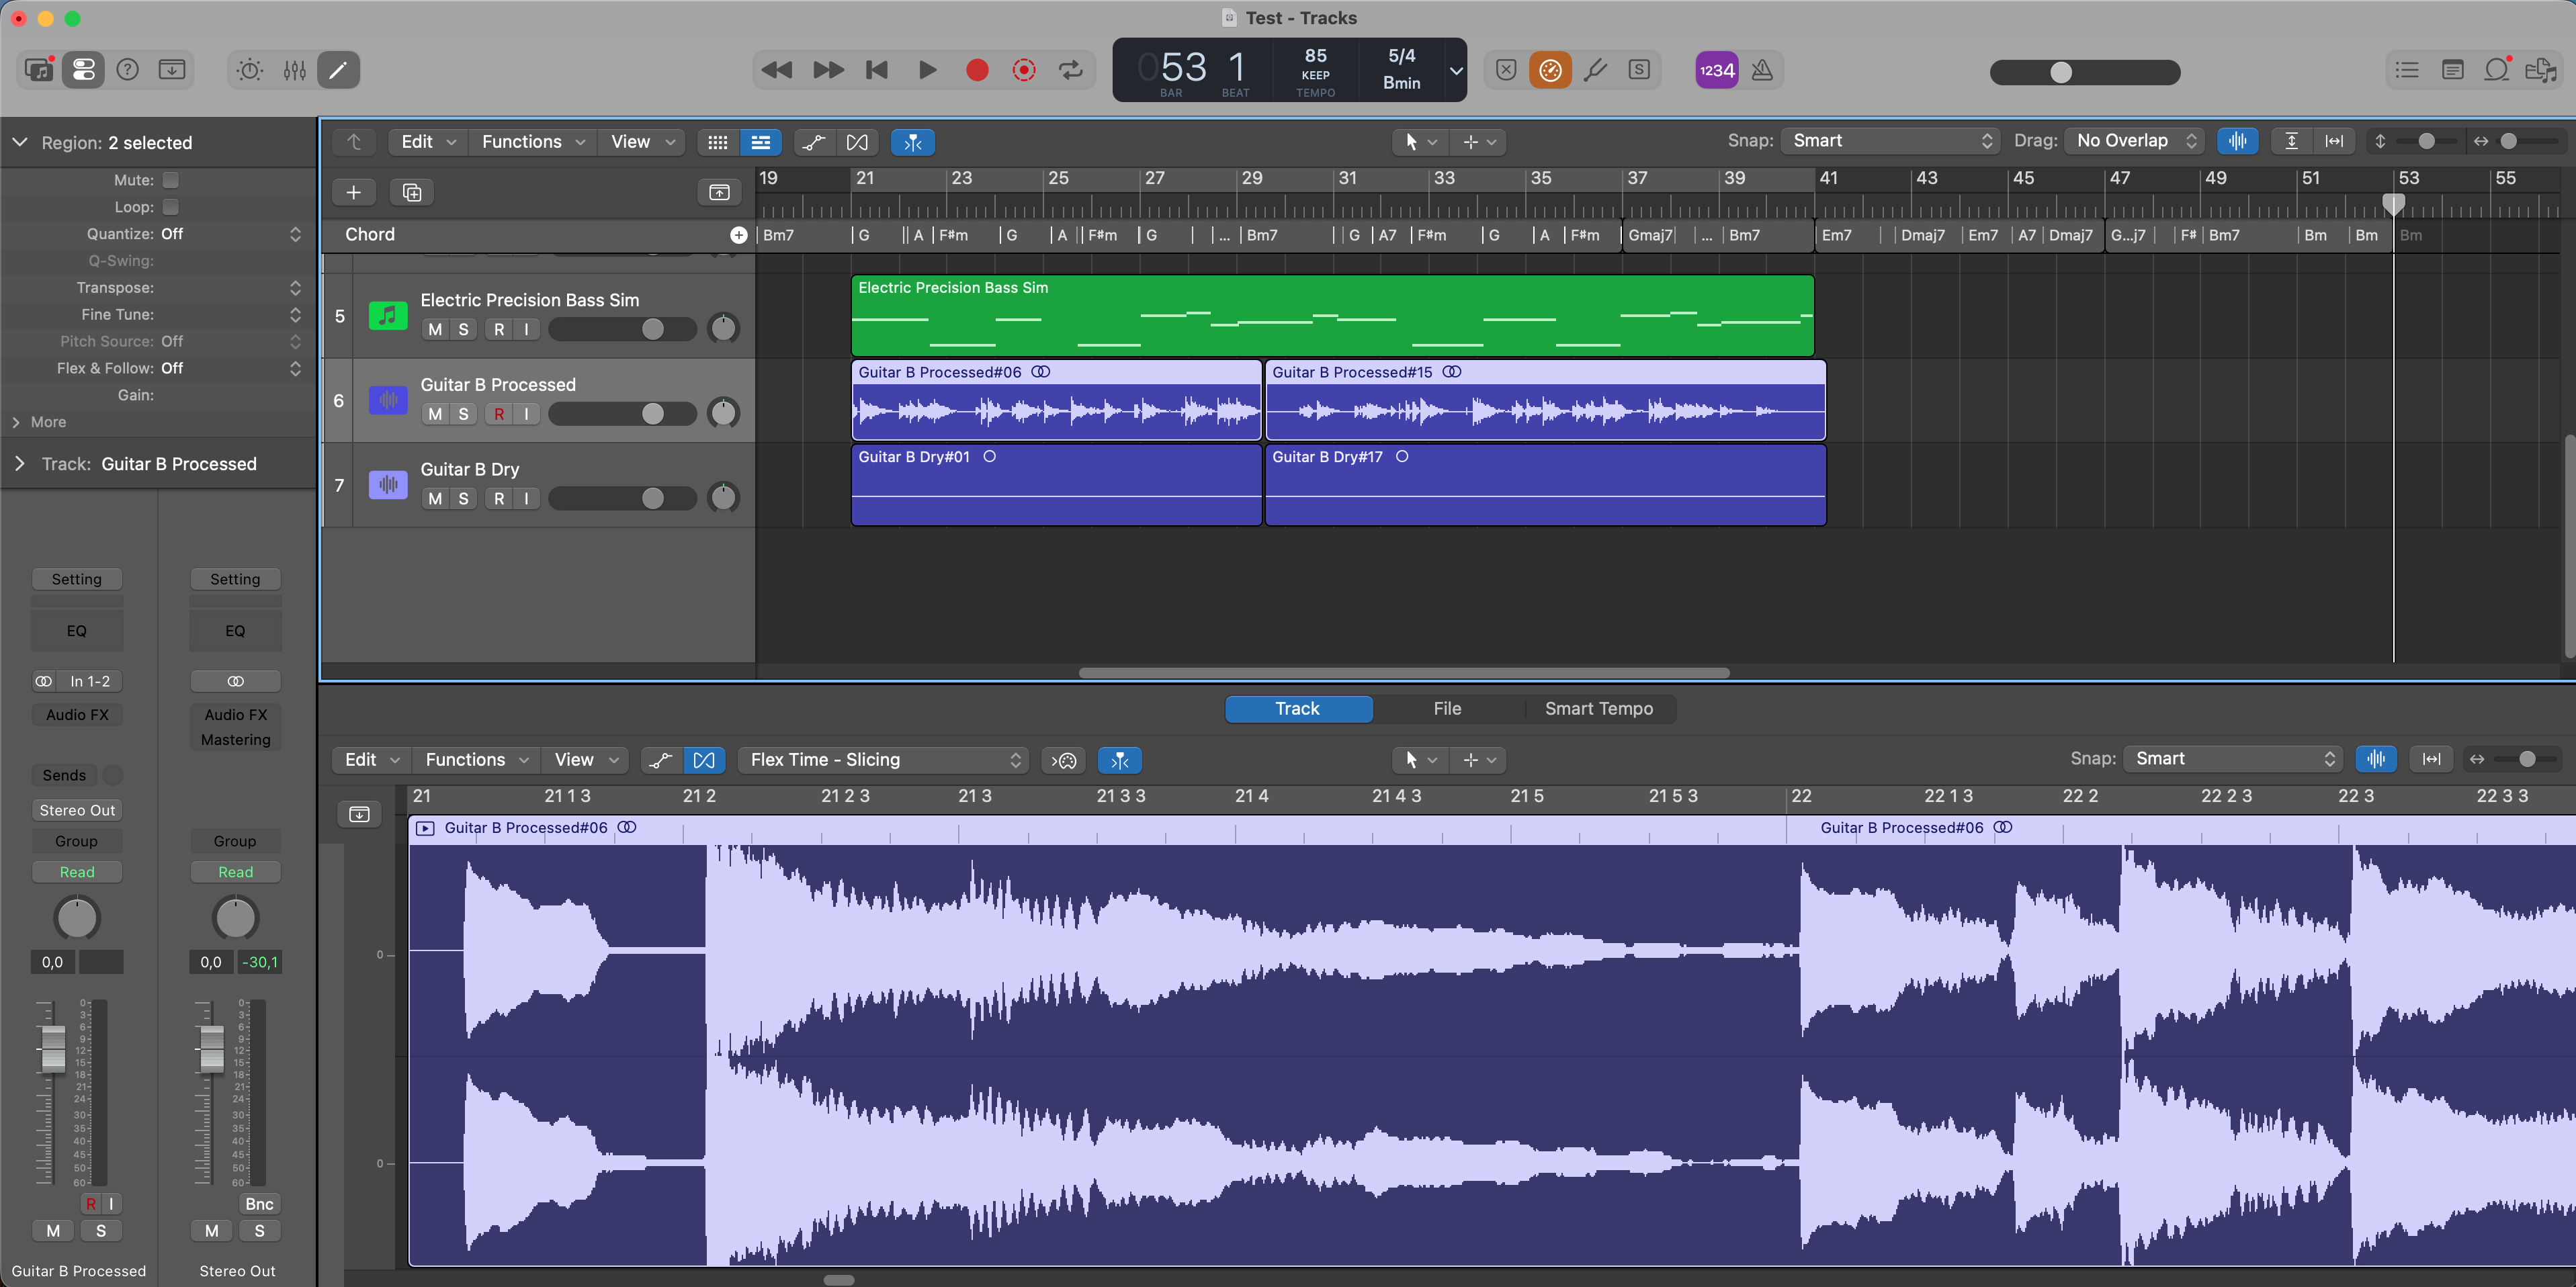2576x1287 pixels.
Task: Adjust the Electric Precision Bass Sim volume slider
Action: (x=652, y=329)
